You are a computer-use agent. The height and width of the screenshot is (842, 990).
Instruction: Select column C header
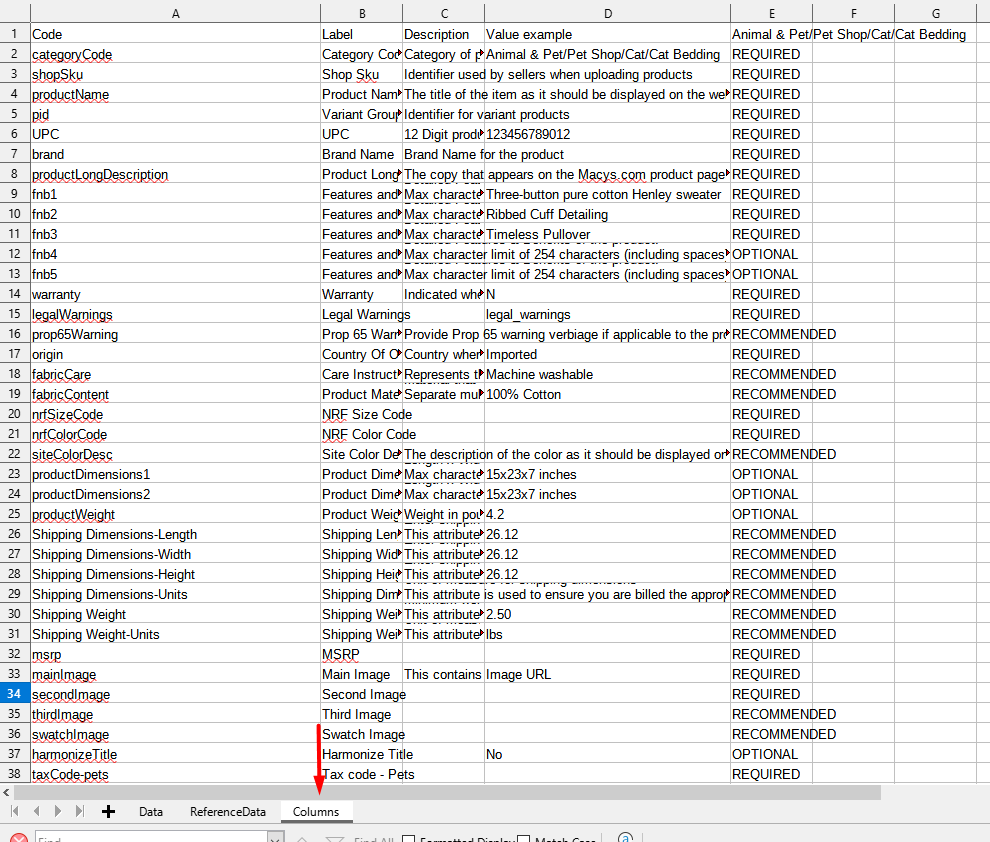444,13
